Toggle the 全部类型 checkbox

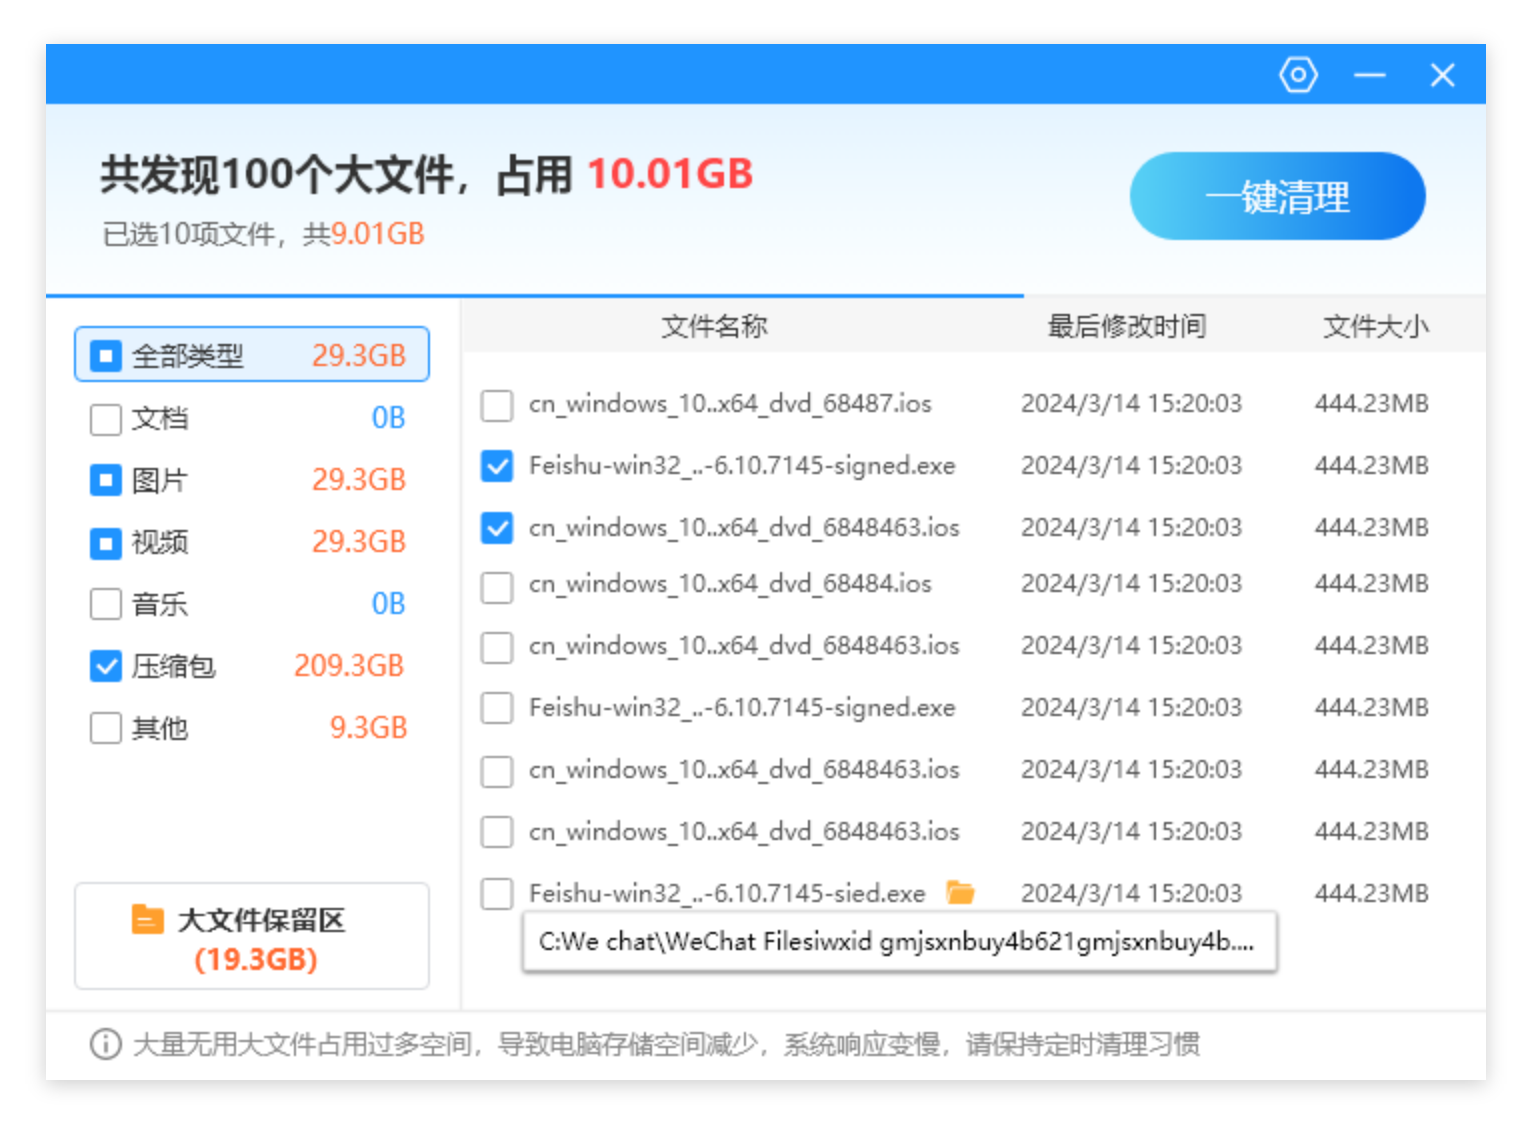tap(105, 355)
